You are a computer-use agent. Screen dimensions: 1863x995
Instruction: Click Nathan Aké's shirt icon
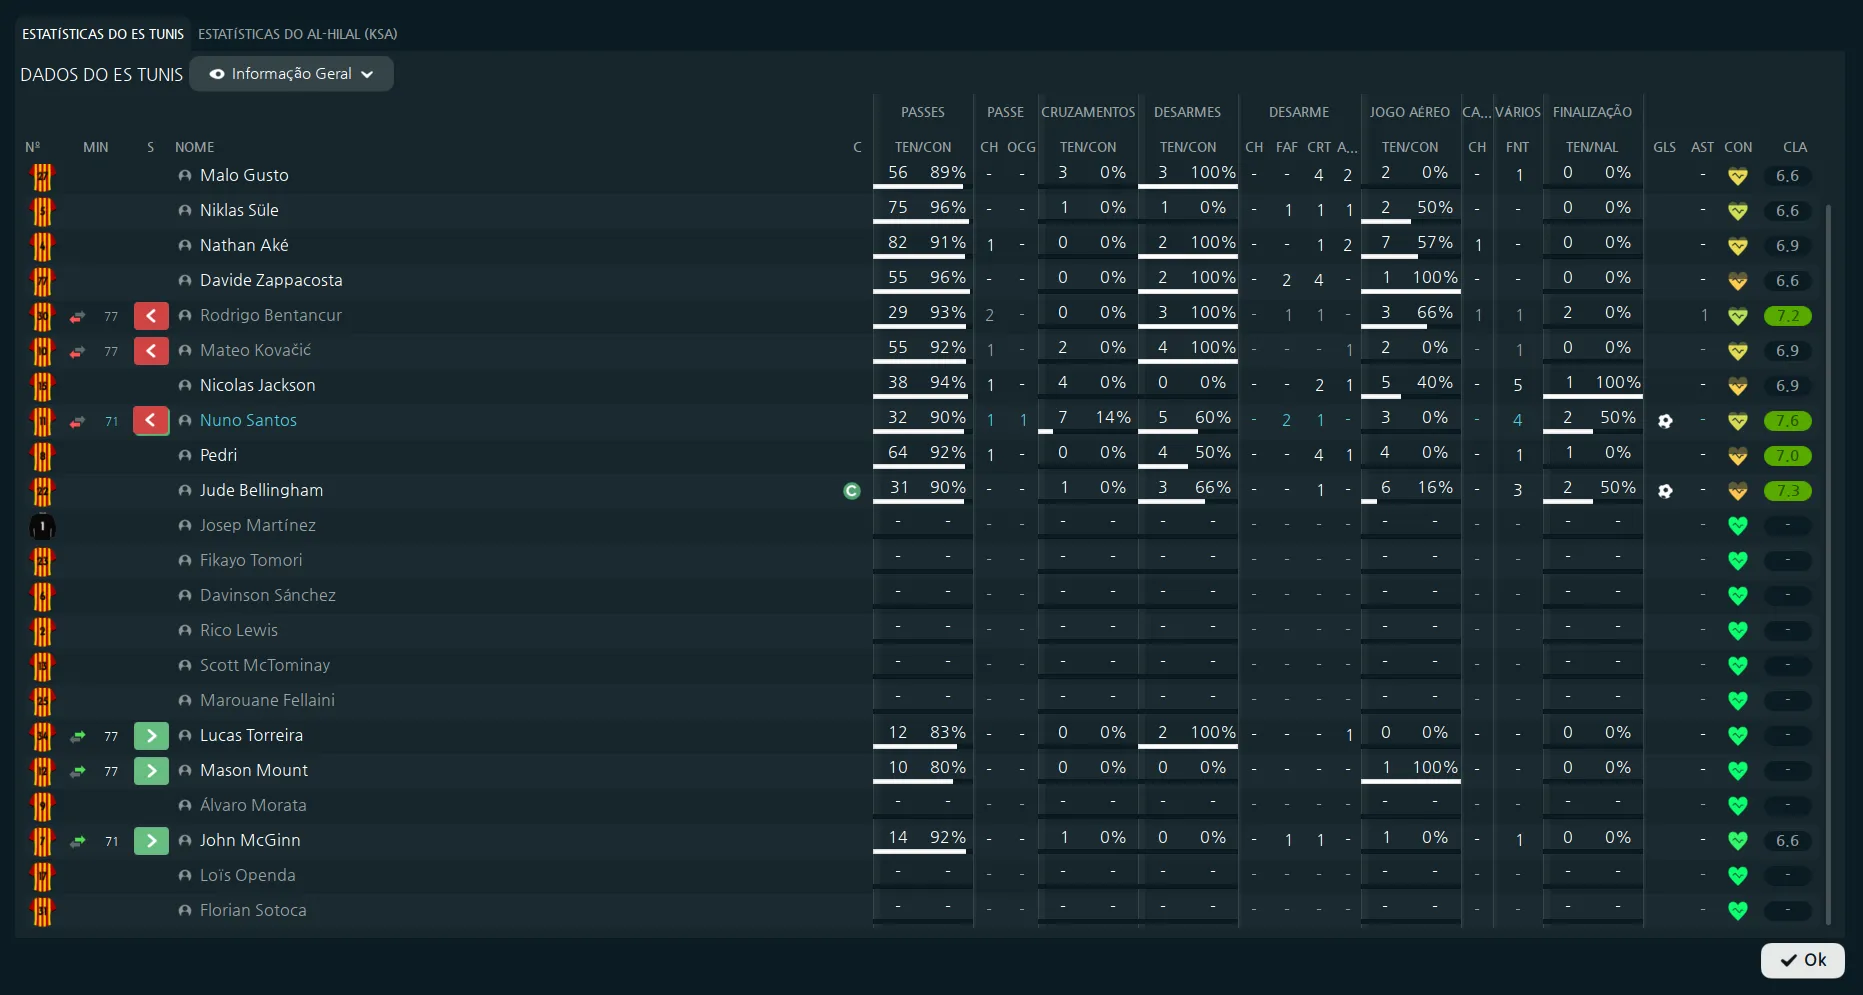(x=42, y=246)
